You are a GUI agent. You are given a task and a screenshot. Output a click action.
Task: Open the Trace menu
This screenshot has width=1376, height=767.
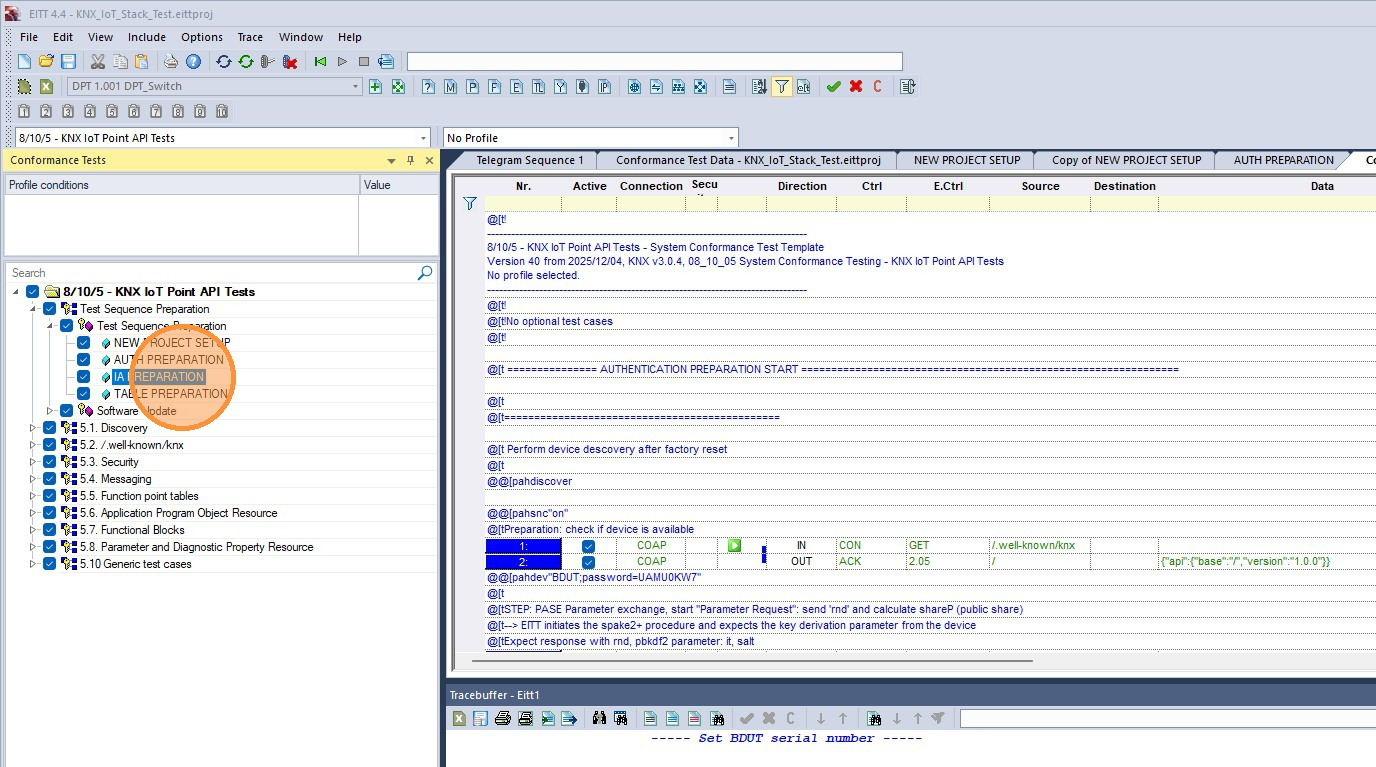point(250,37)
